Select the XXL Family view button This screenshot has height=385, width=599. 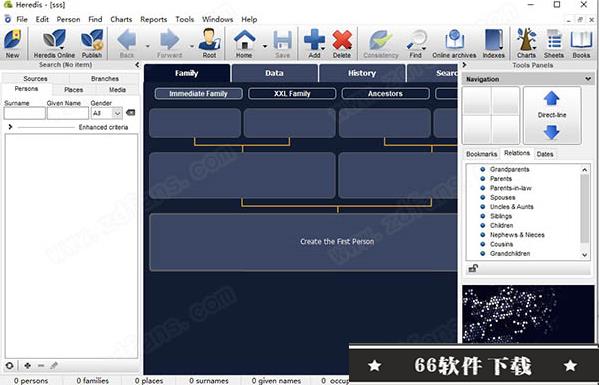click(x=292, y=94)
